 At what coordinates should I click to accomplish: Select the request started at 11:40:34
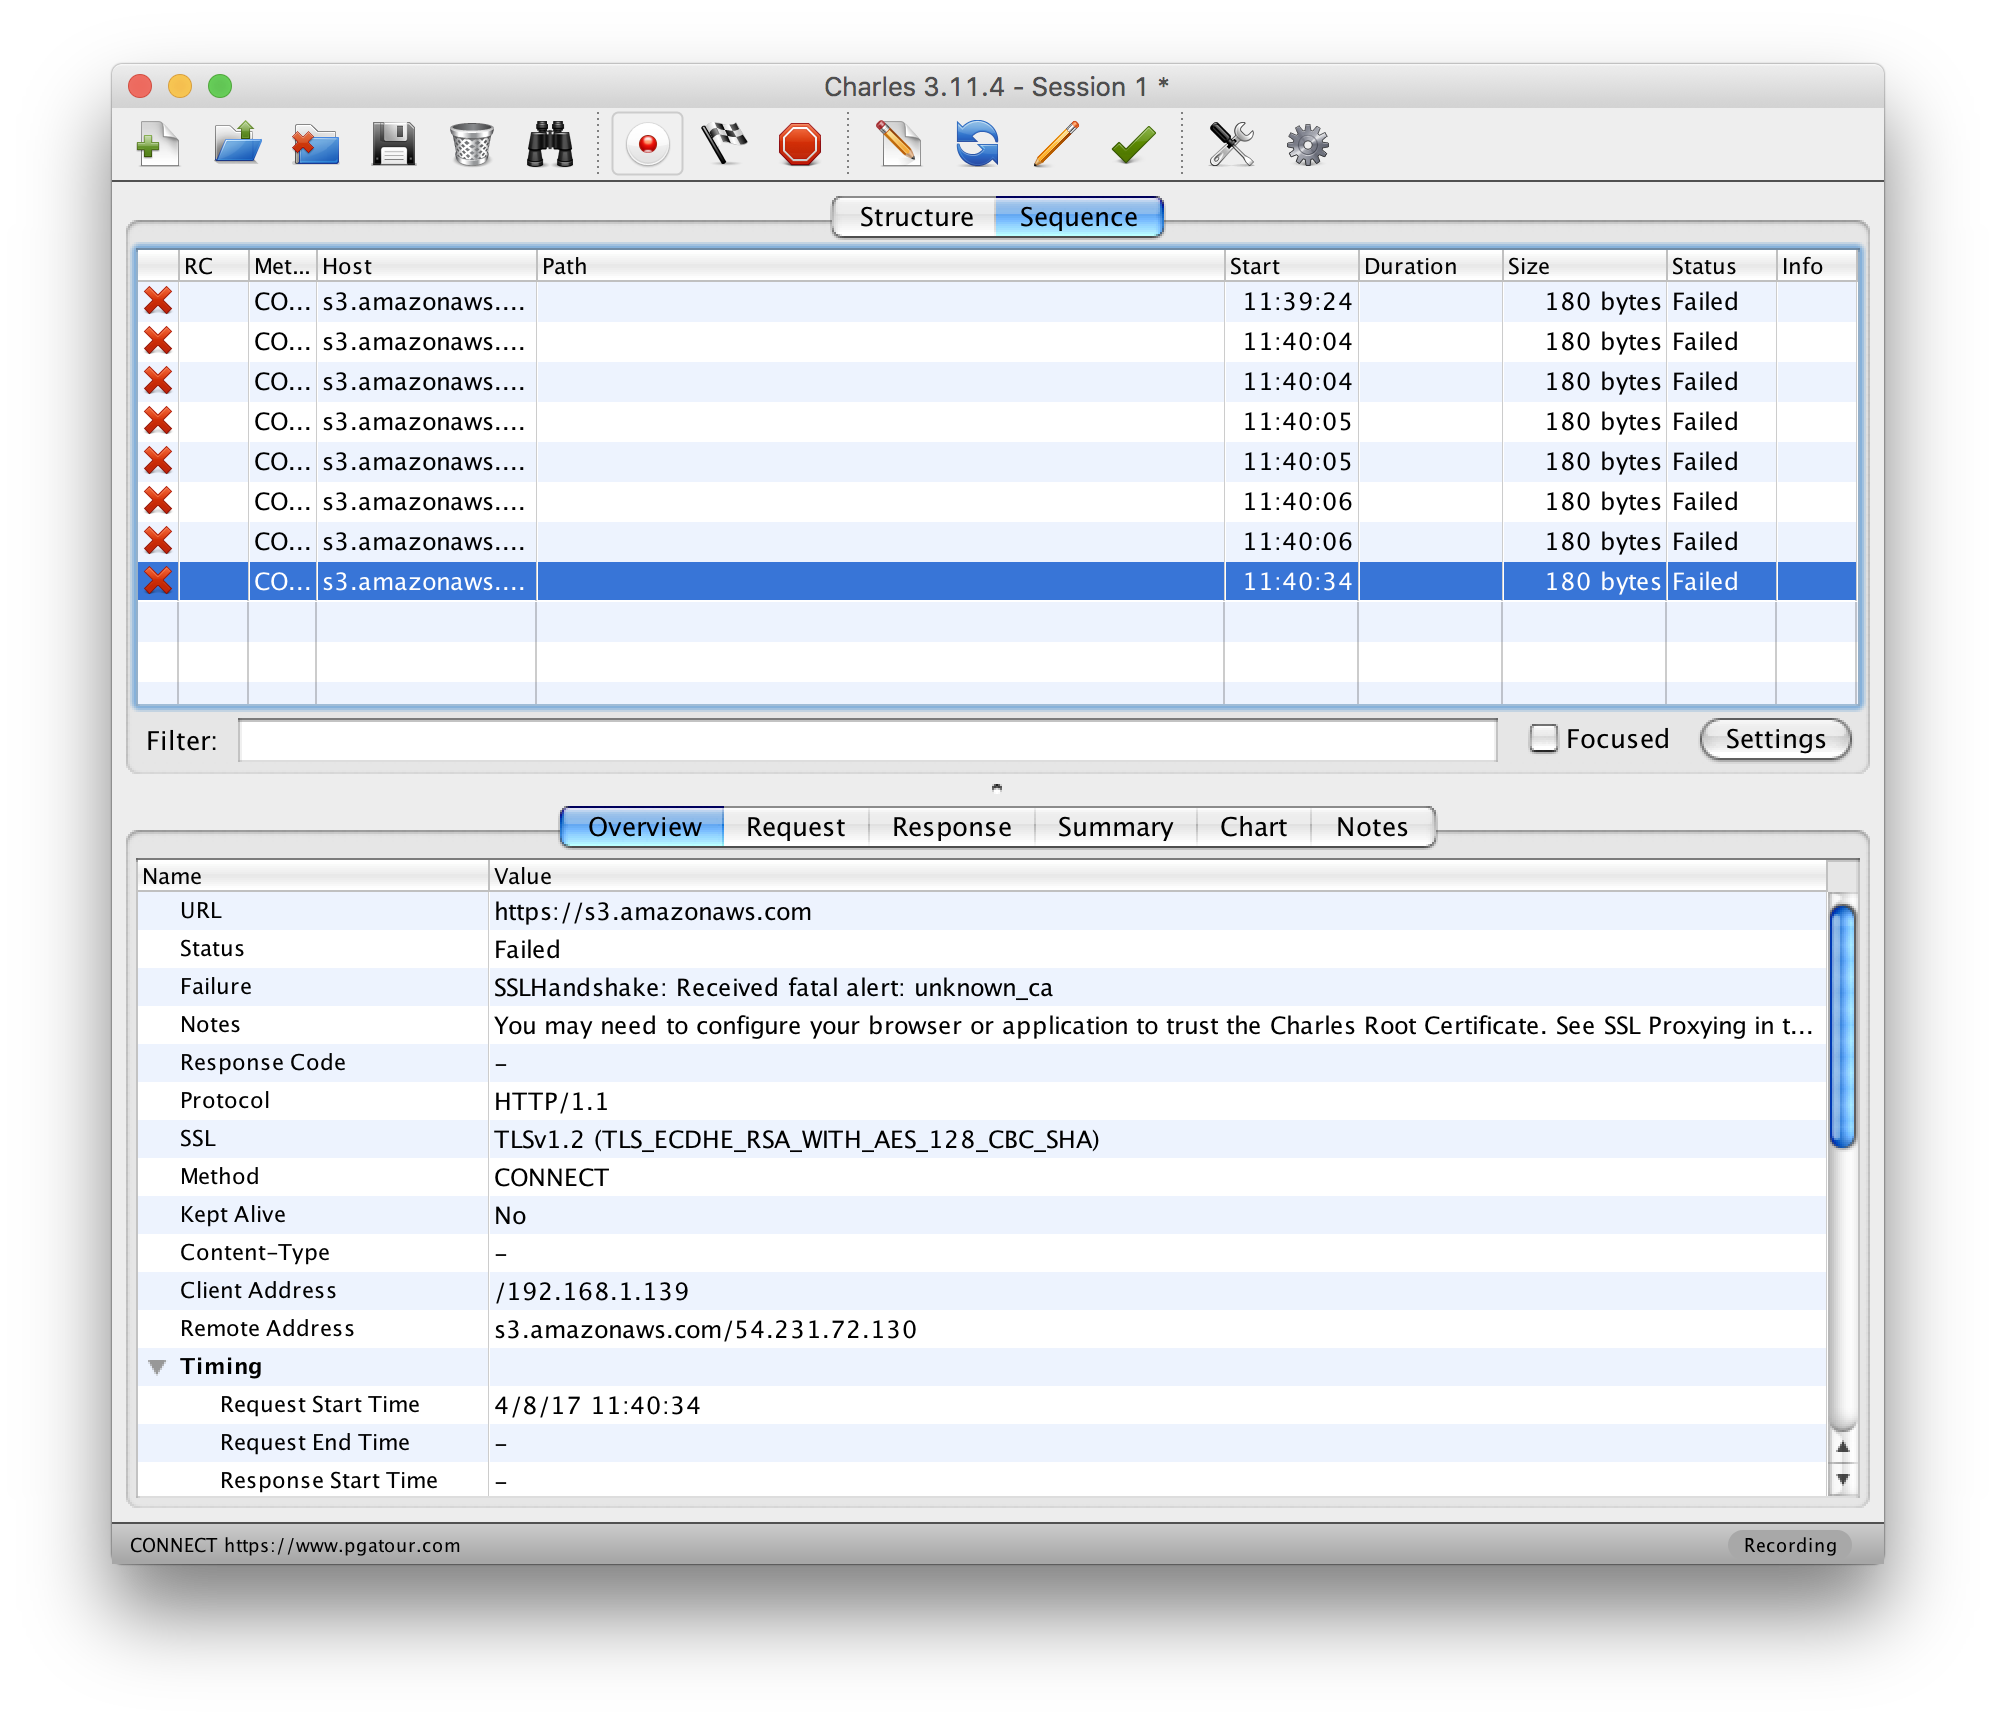[997, 582]
